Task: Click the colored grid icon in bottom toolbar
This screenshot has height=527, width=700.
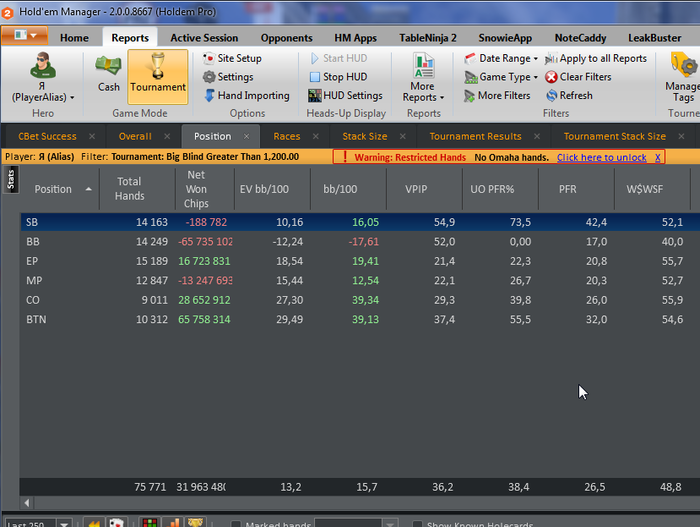Action: [150, 523]
